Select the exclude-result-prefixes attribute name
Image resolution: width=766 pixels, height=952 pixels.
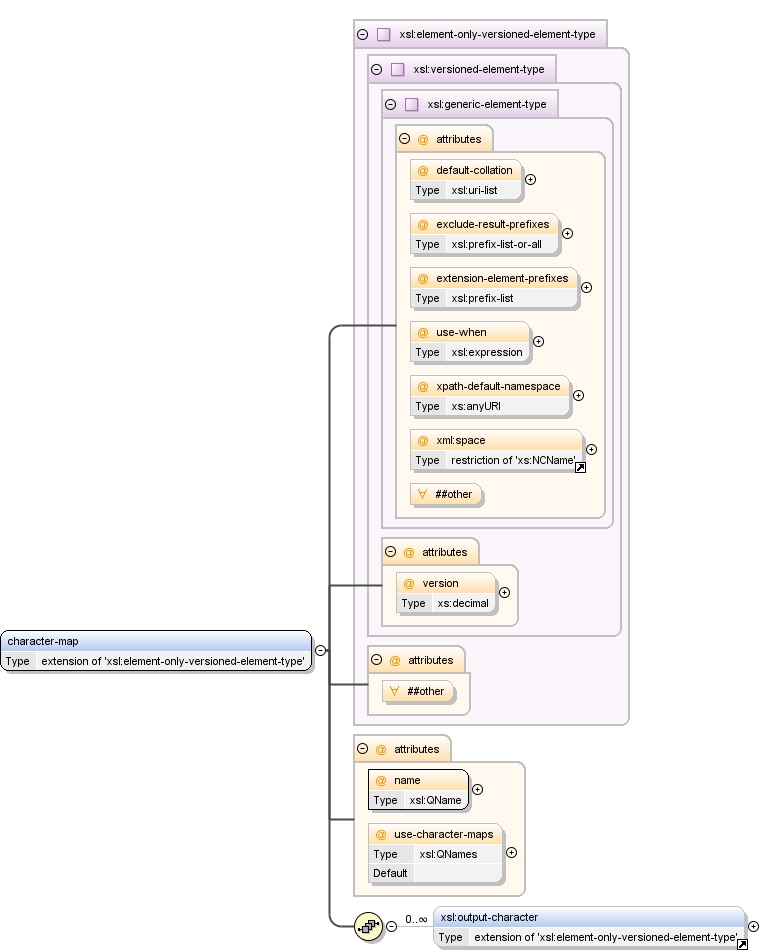pyautogui.click(x=492, y=225)
